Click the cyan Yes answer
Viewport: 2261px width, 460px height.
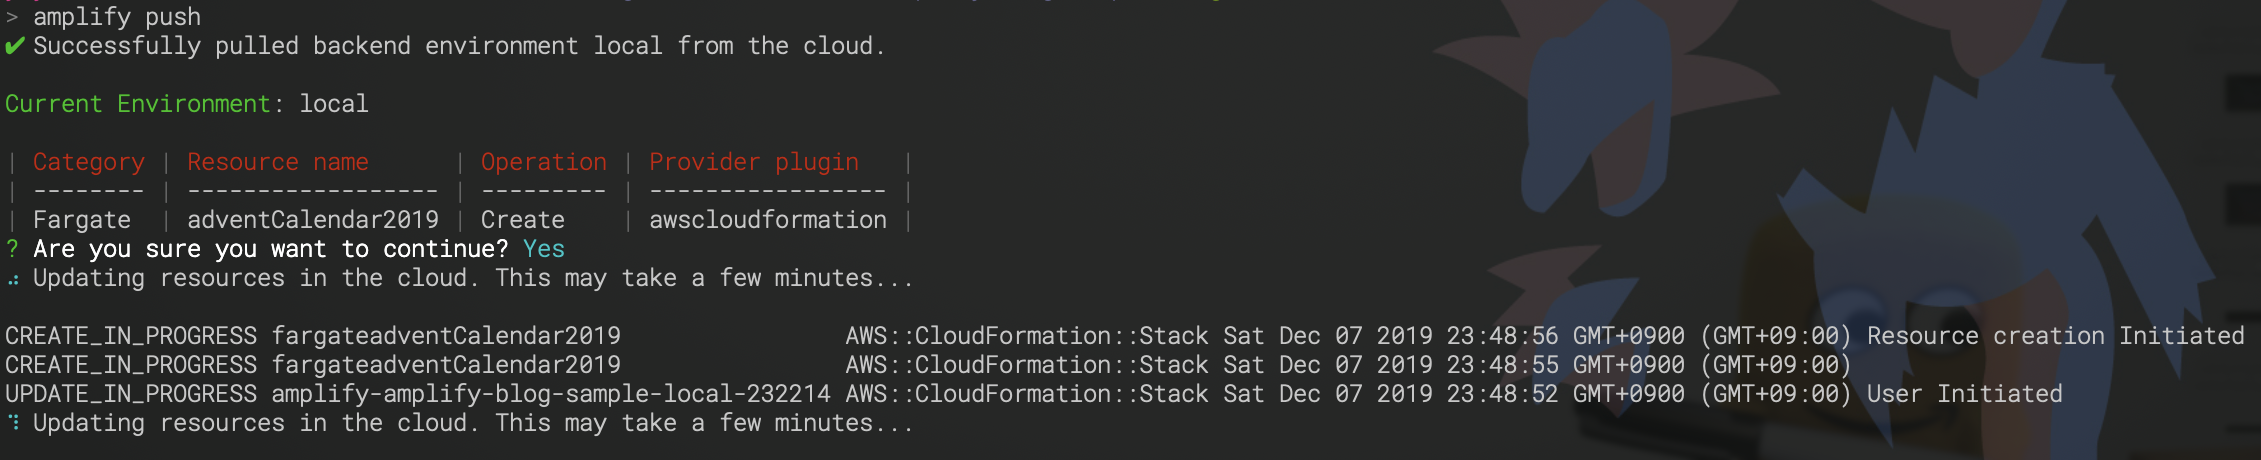pyautogui.click(x=544, y=249)
